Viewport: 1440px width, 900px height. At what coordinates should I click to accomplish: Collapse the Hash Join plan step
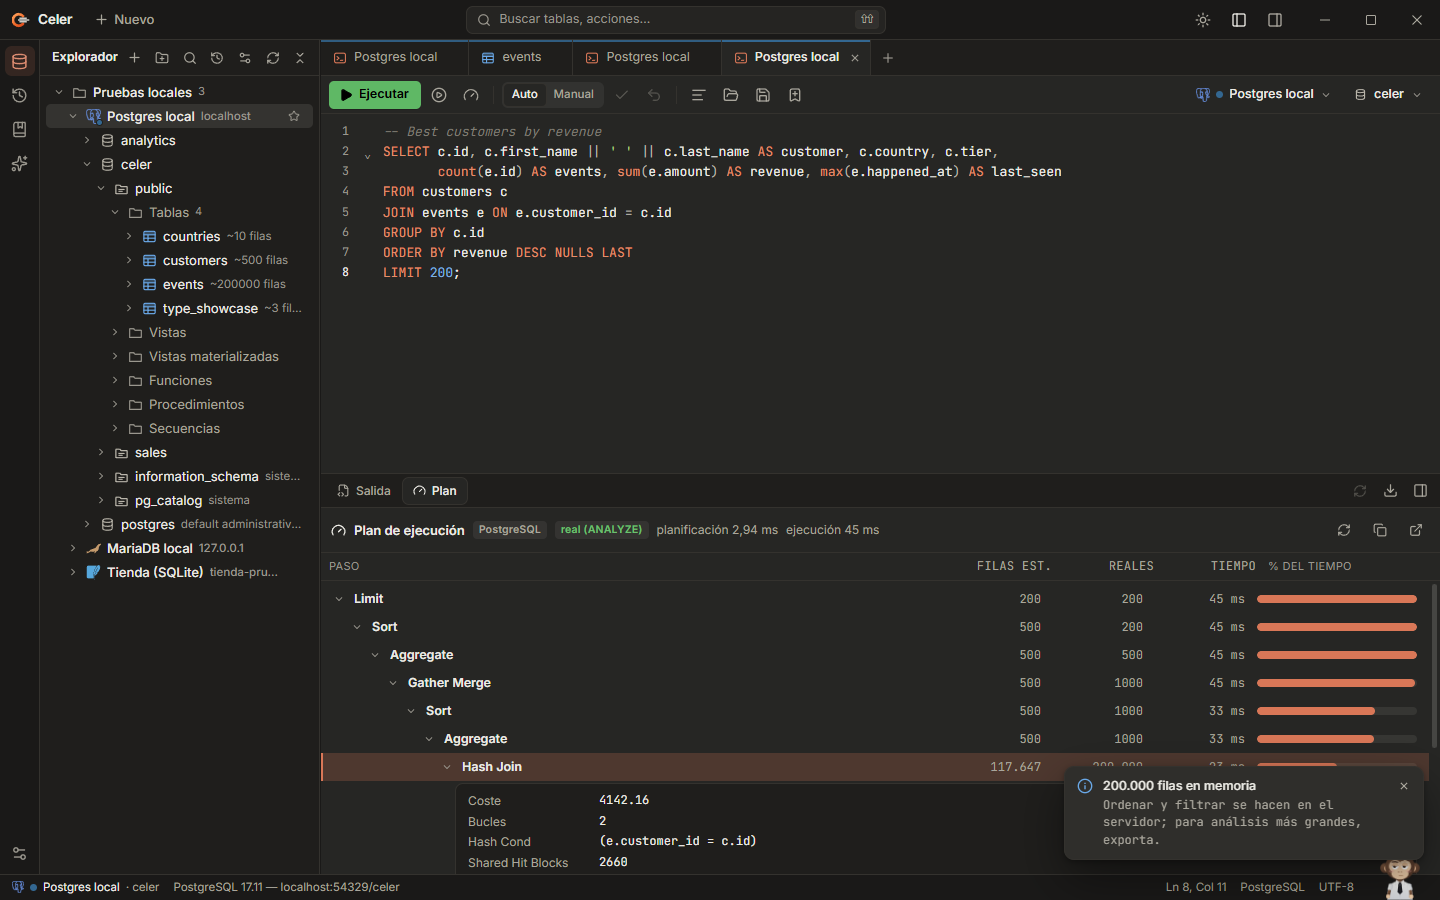(447, 767)
